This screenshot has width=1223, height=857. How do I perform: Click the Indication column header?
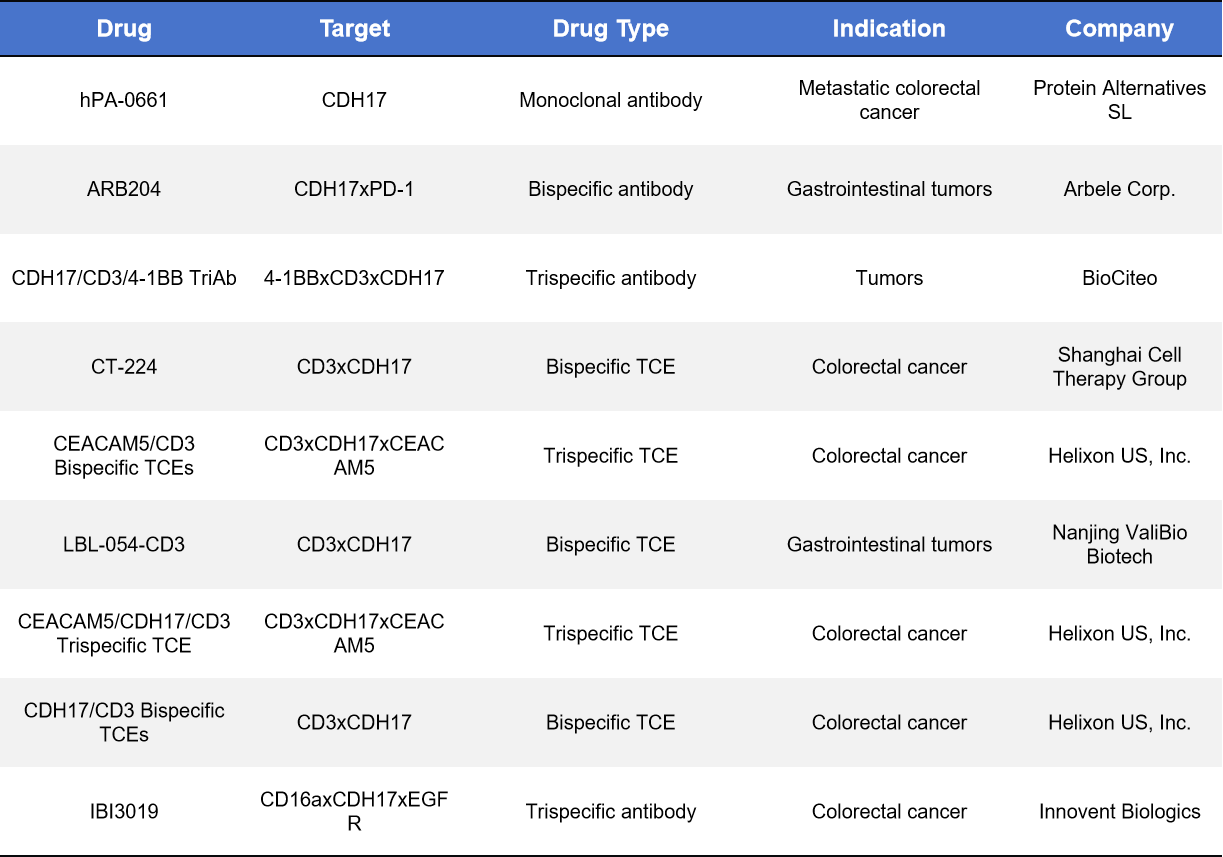tap(889, 29)
